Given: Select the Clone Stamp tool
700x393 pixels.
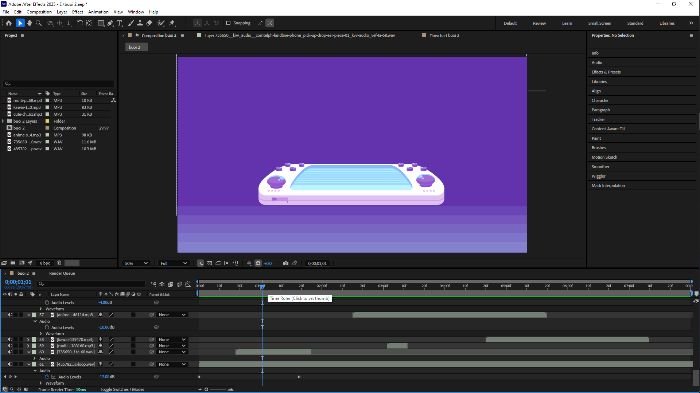Looking at the screenshot, I should [140, 23].
